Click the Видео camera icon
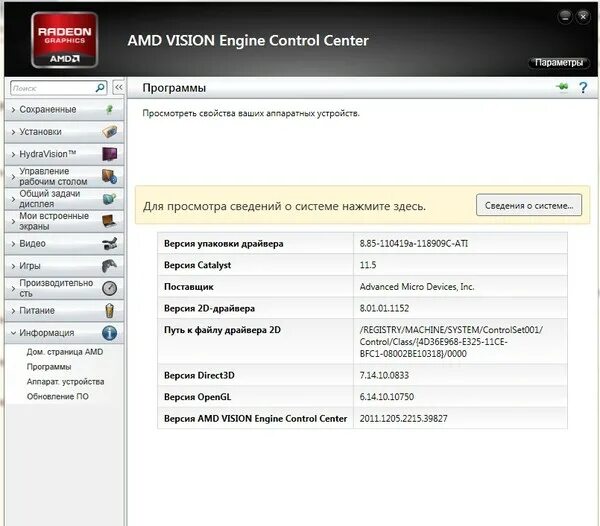The image size is (600, 526). click(x=109, y=244)
